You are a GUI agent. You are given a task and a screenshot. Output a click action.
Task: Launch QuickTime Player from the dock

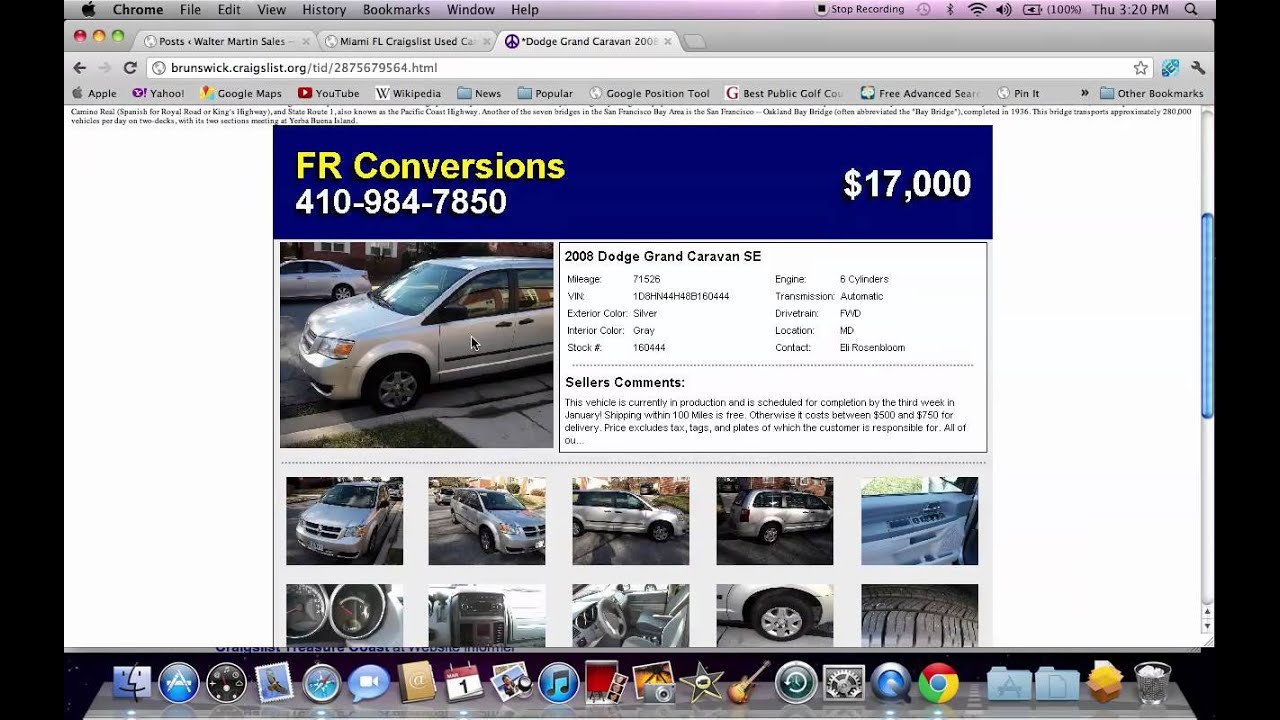890,684
